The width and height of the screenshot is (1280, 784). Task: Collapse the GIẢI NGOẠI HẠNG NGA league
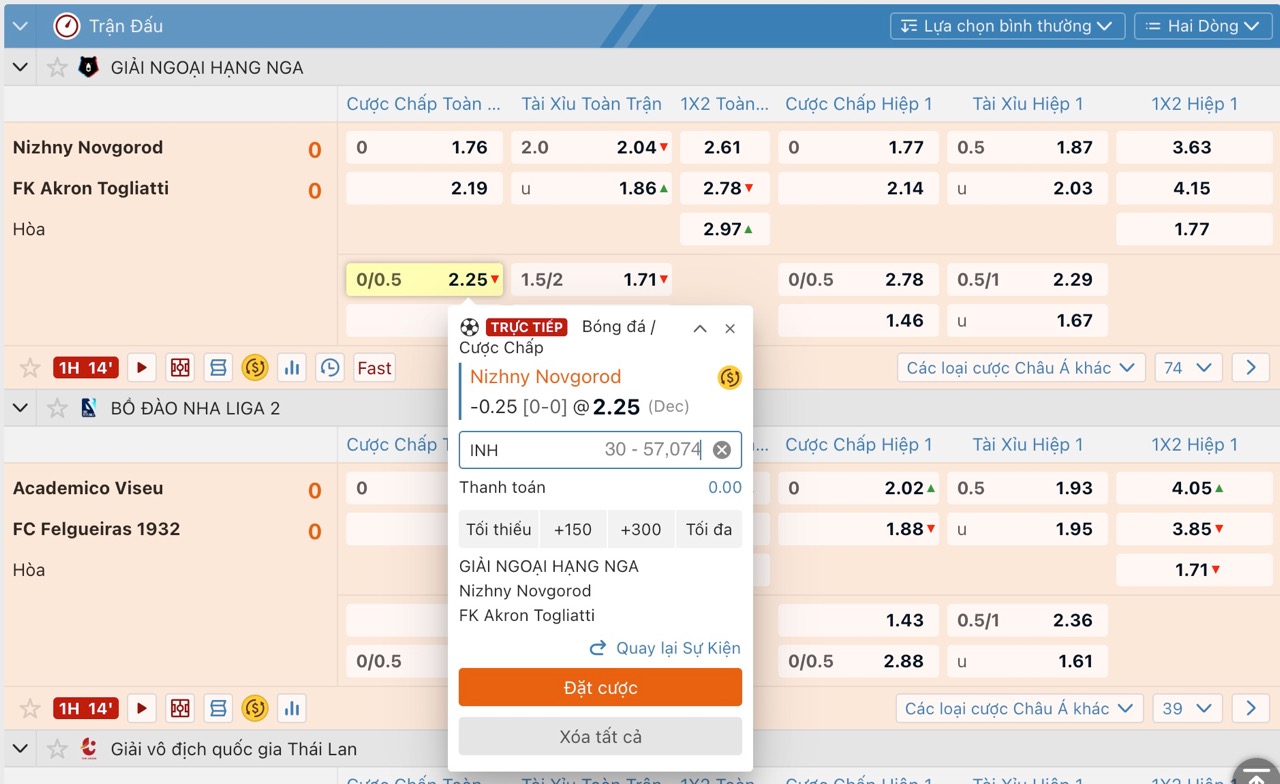tap(20, 67)
